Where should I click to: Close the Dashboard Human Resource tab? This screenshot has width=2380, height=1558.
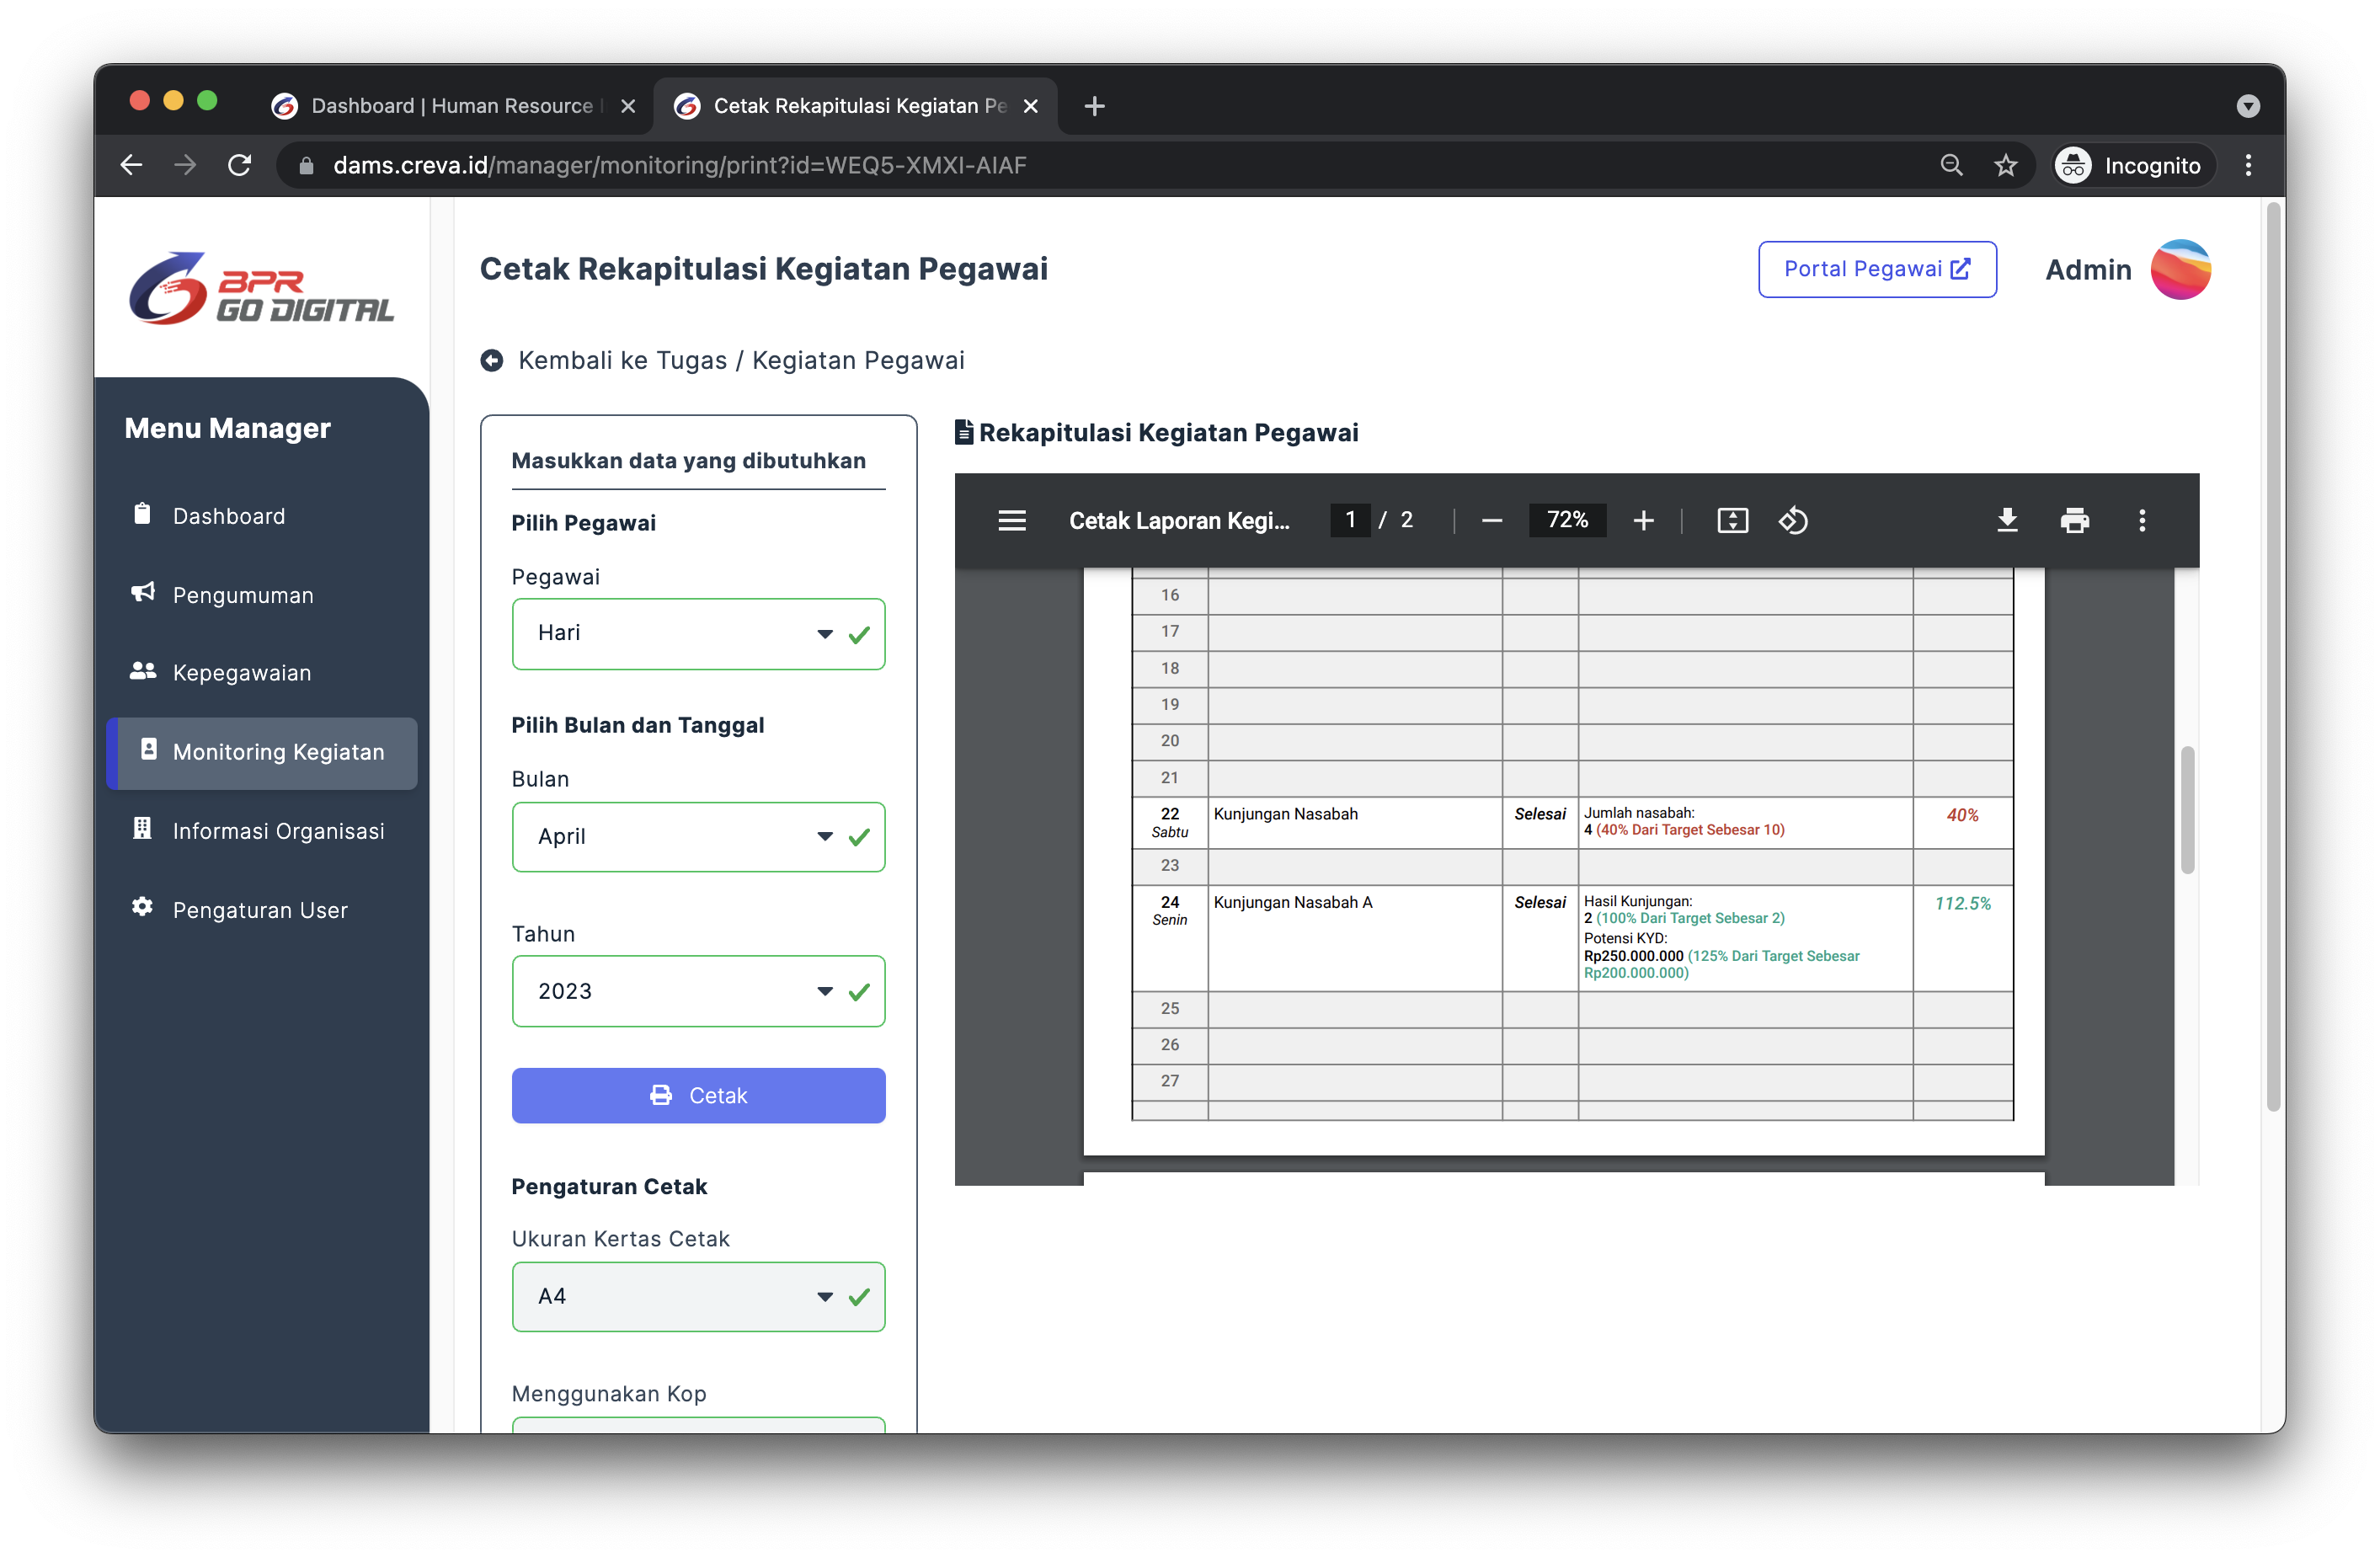click(x=628, y=105)
